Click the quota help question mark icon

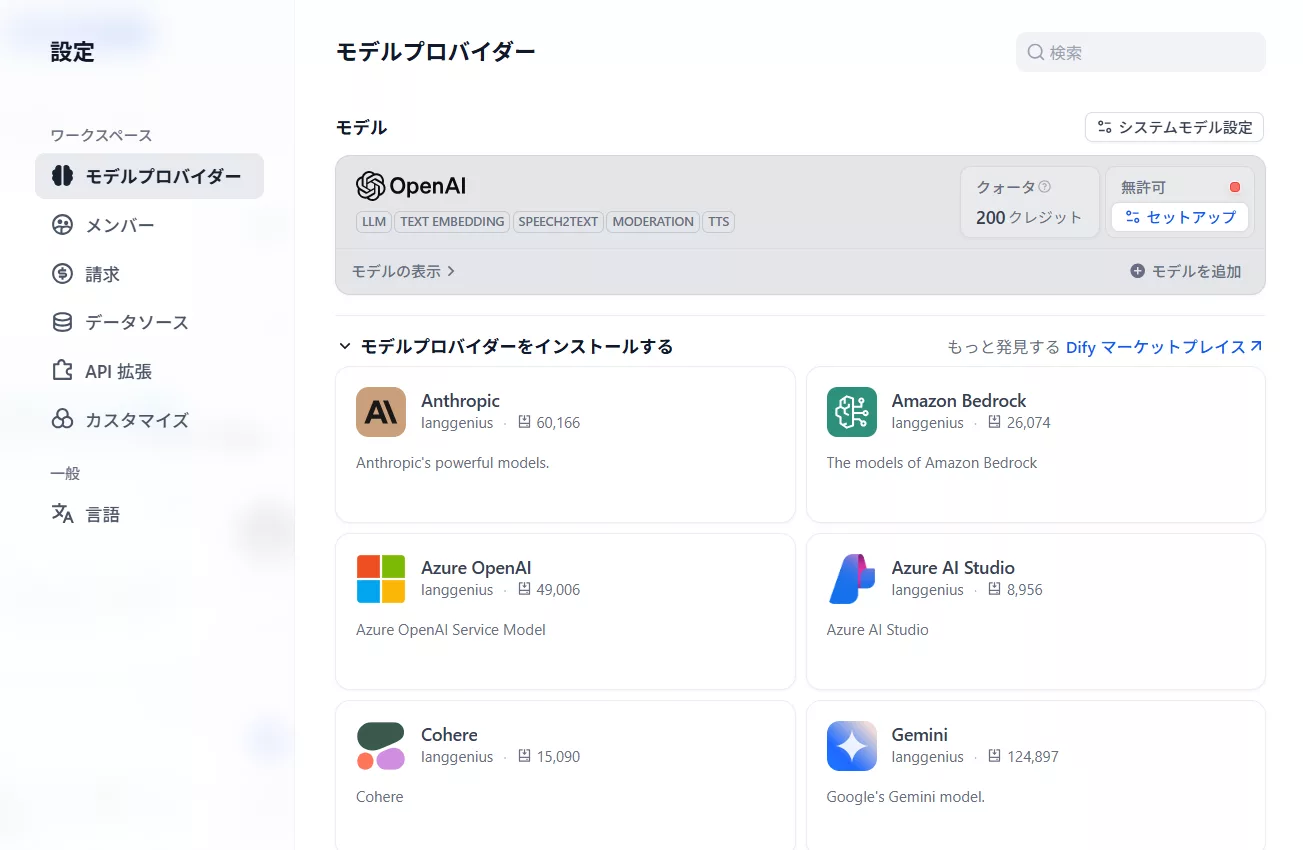[1044, 187]
